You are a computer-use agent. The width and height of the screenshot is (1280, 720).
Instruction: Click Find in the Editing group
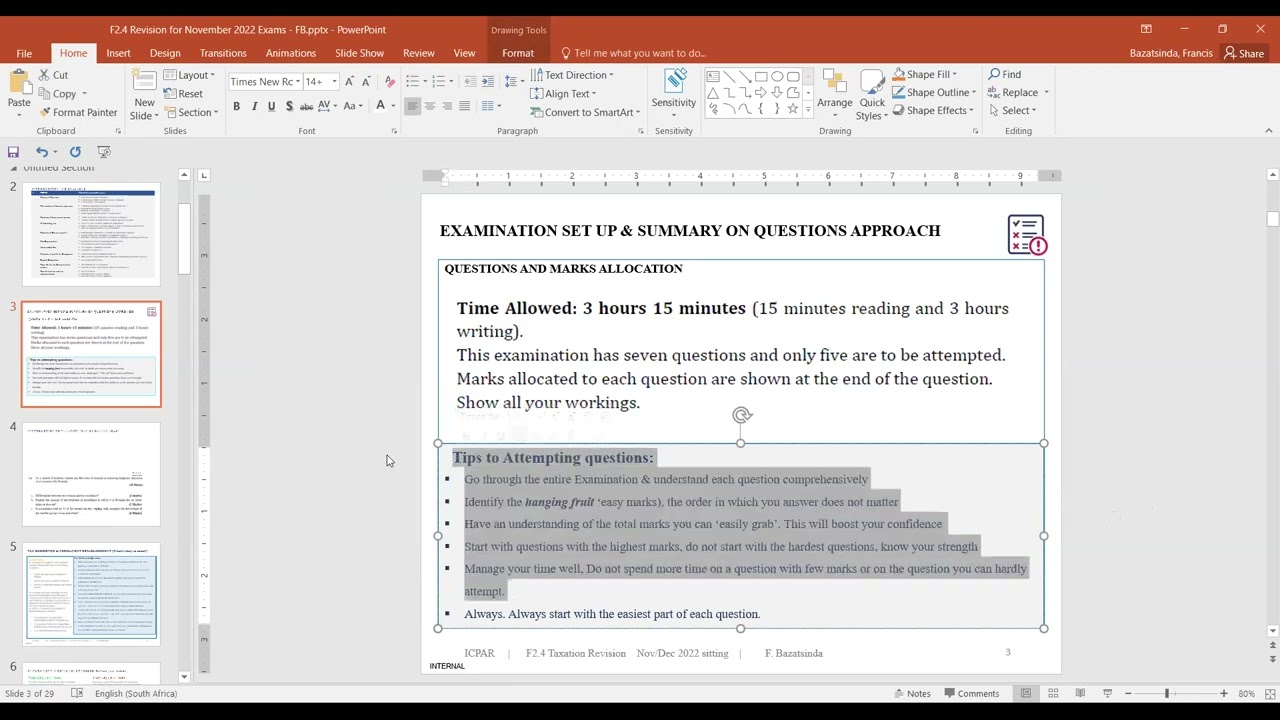[1005, 74]
